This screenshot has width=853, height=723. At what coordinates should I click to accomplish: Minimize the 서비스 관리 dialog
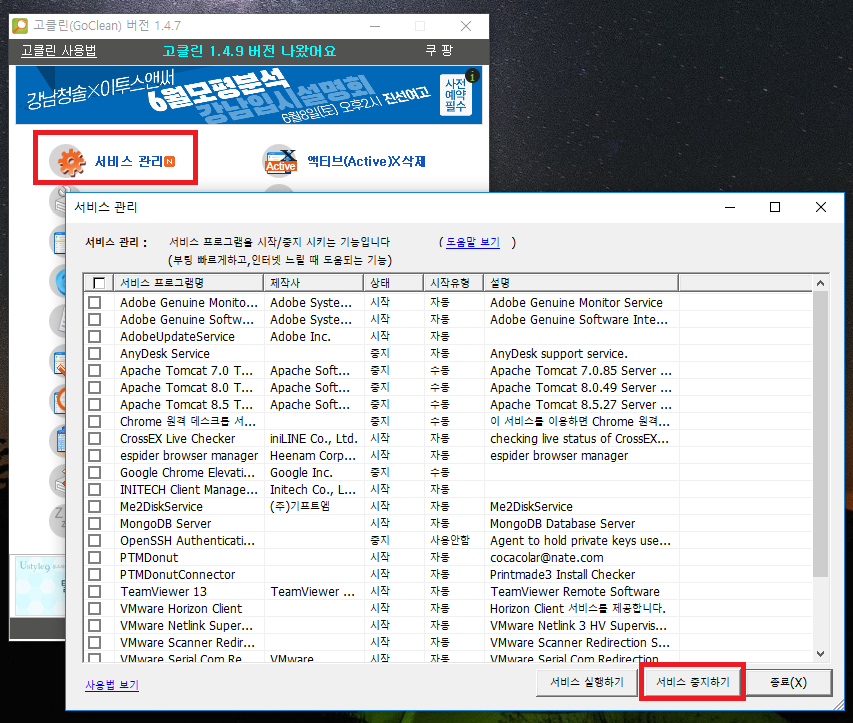pyautogui.click(x=730, y=207)
